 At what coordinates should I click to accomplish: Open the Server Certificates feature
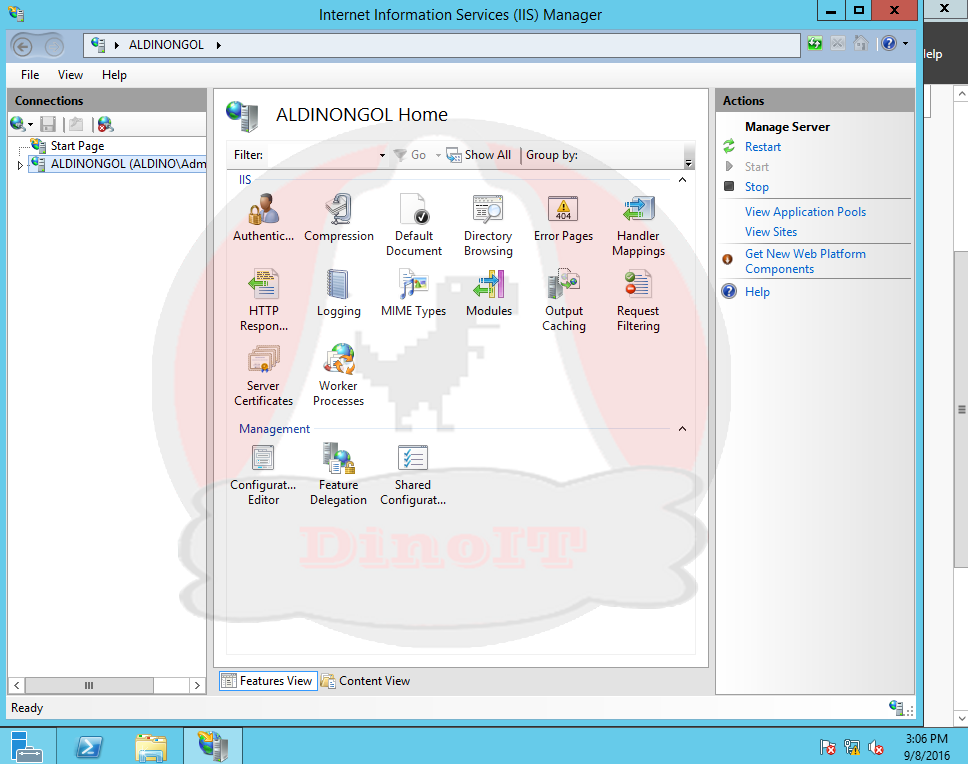(264, 375)
